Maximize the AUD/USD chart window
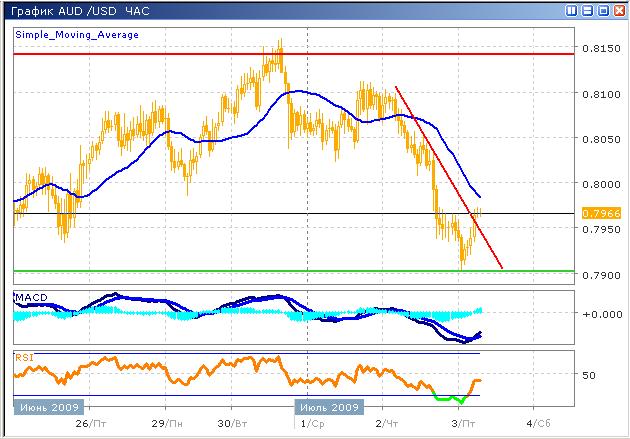 pos(601,9)
